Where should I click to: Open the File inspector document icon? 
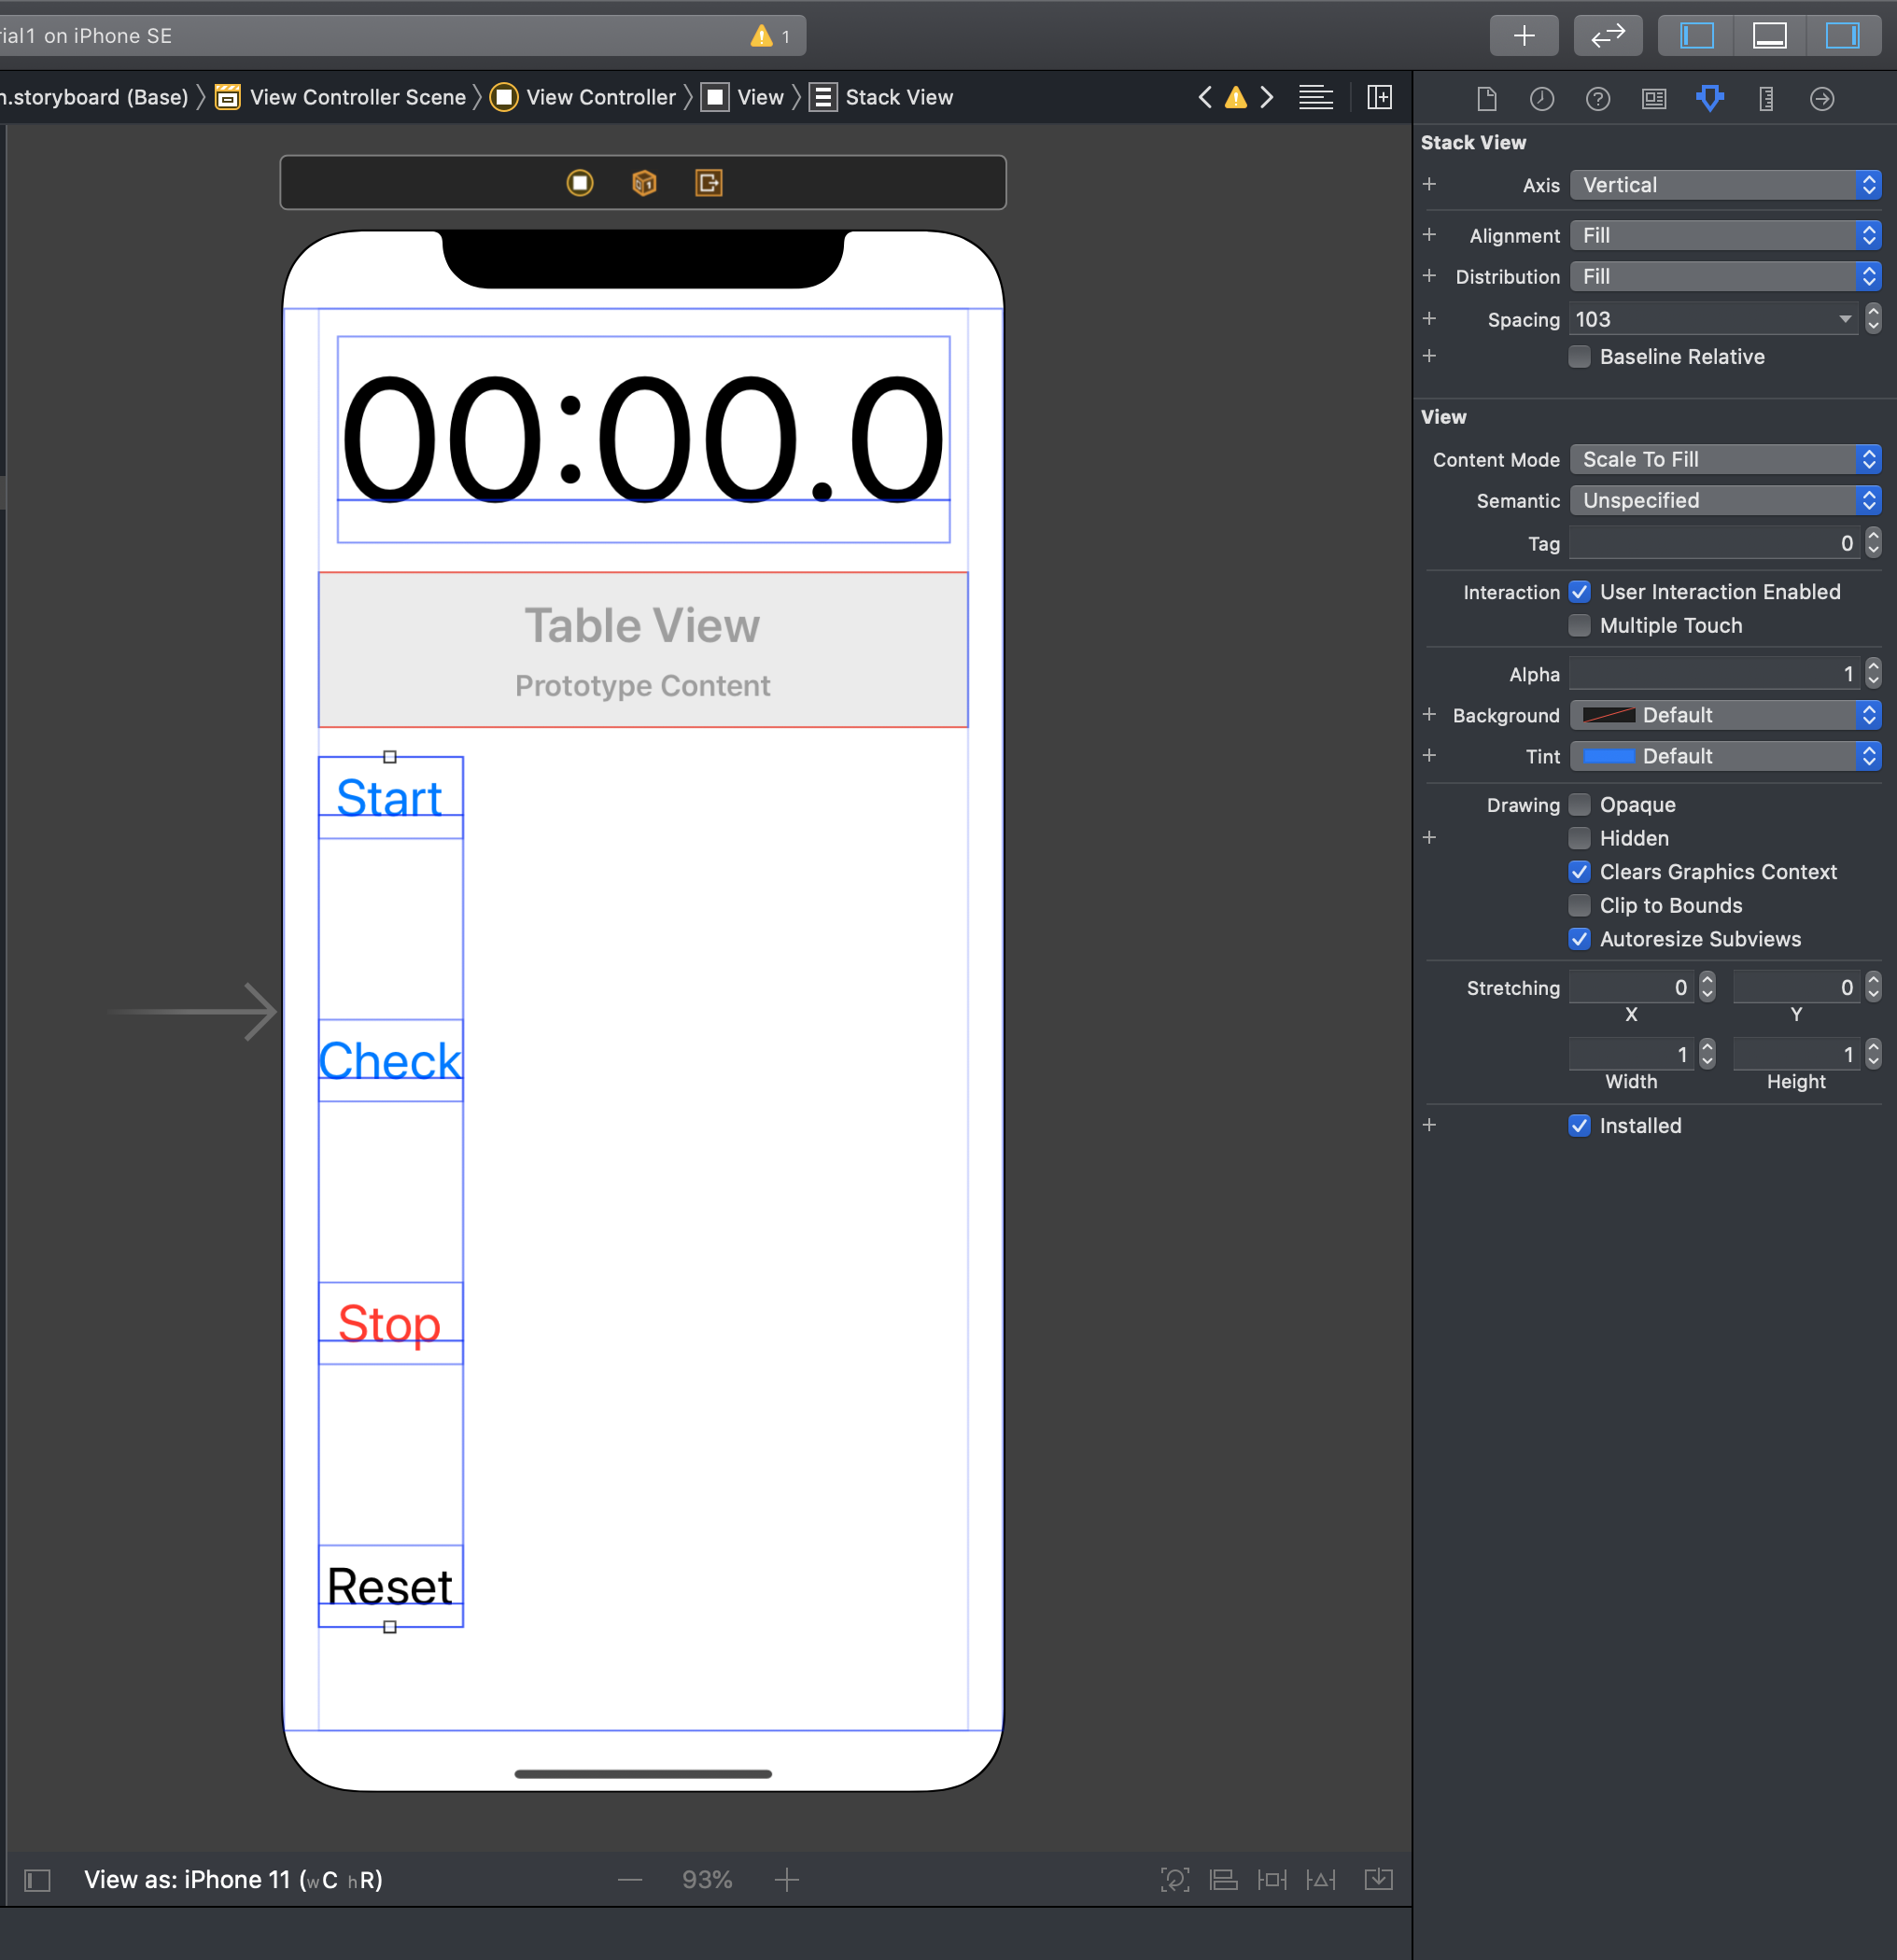tap(1487, 98)
